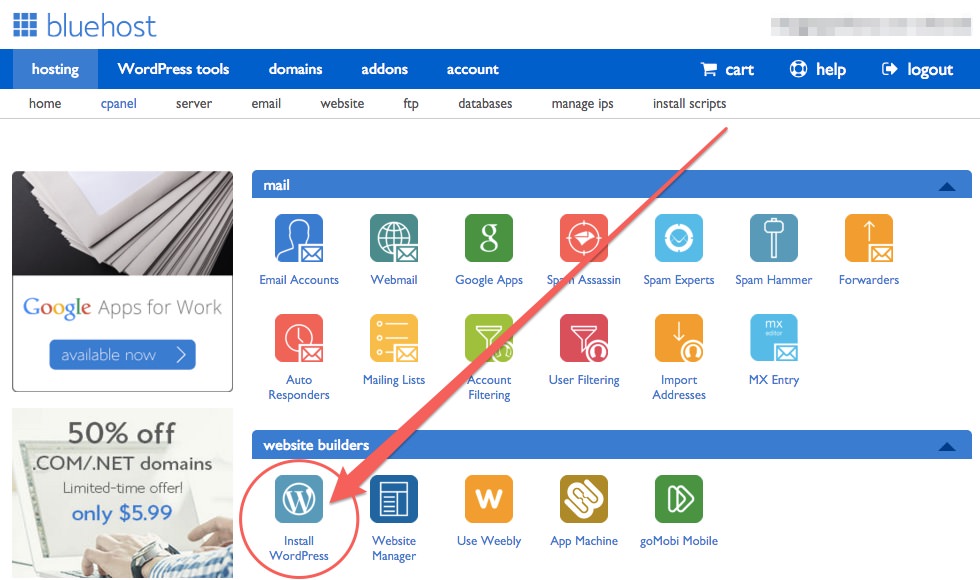Open the Webmail icon
This screenshot has height=580, width=980.
pos(394,238)
